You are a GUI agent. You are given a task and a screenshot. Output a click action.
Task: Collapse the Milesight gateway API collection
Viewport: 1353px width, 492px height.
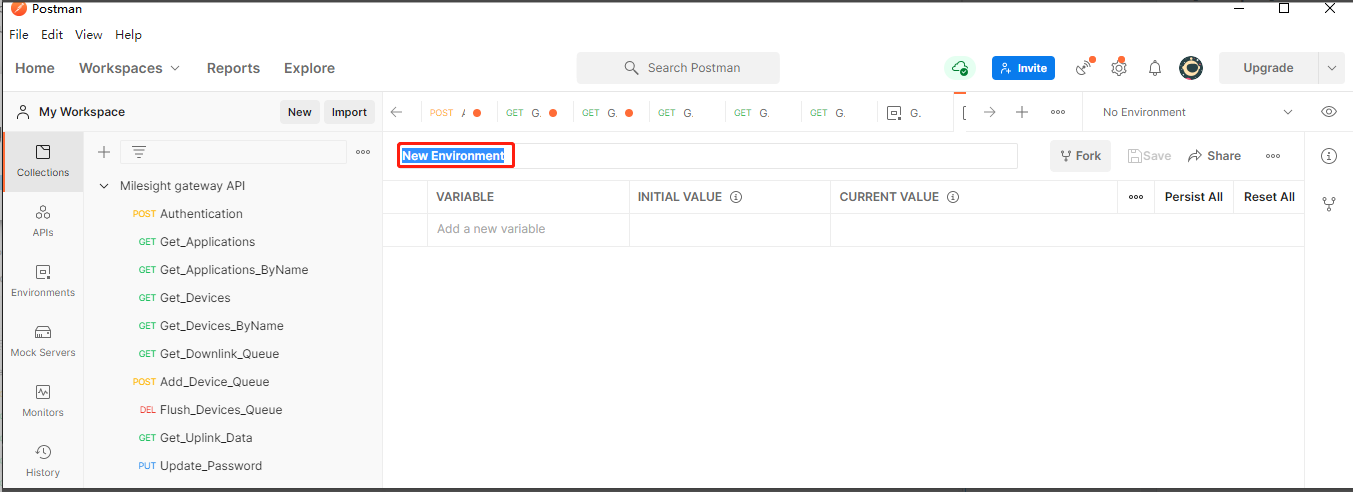tap(104, 186)
